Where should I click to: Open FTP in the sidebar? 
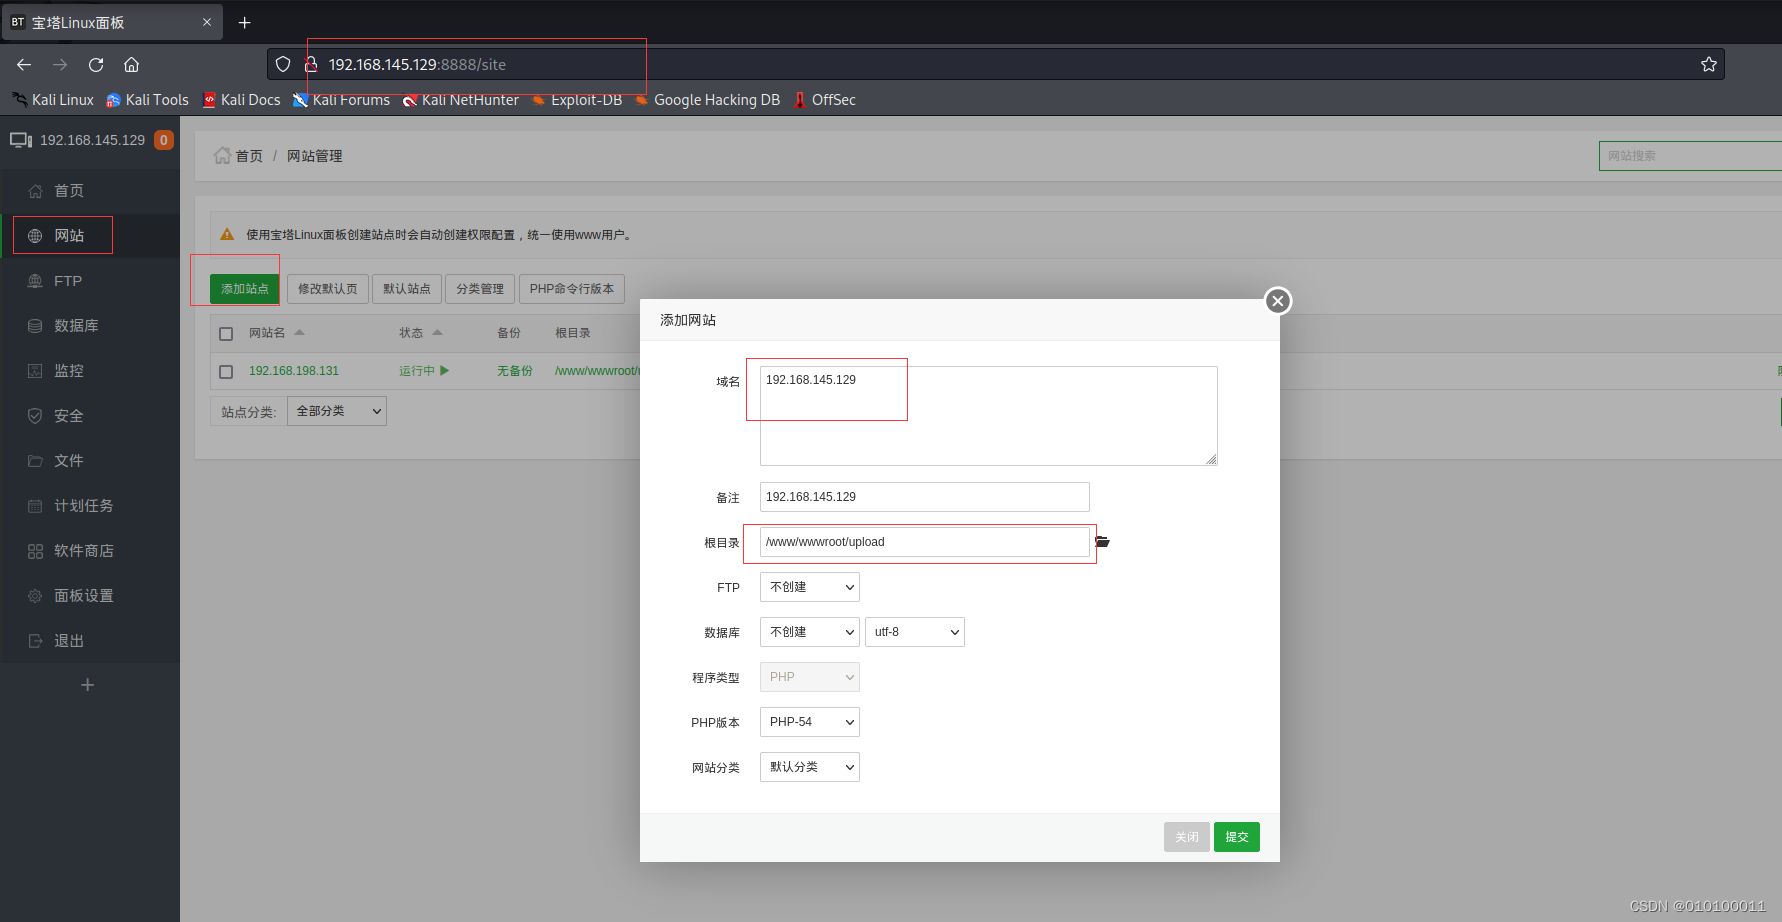point(90,281)
